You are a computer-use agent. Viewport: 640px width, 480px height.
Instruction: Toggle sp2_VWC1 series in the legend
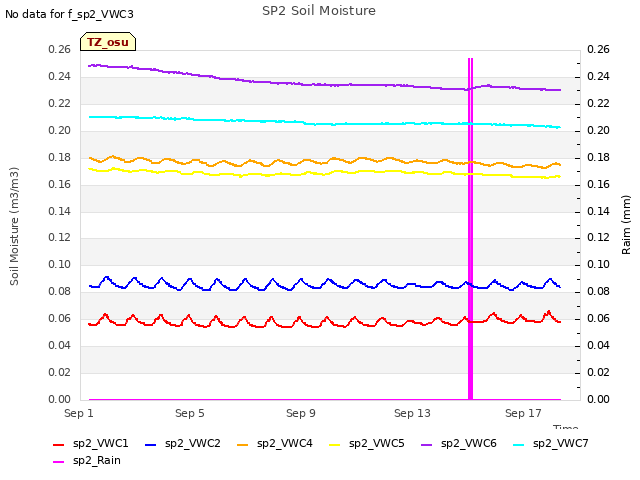tap(91, 443)
